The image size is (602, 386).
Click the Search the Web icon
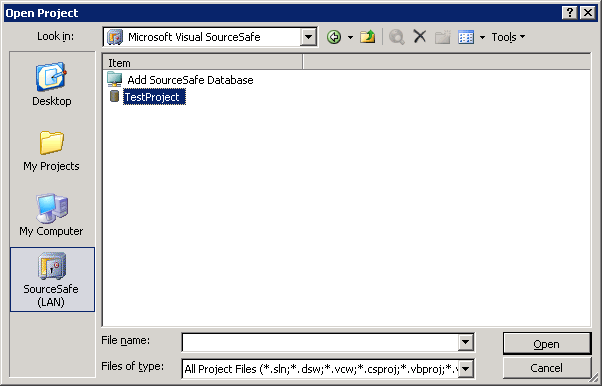pos(397,37)
